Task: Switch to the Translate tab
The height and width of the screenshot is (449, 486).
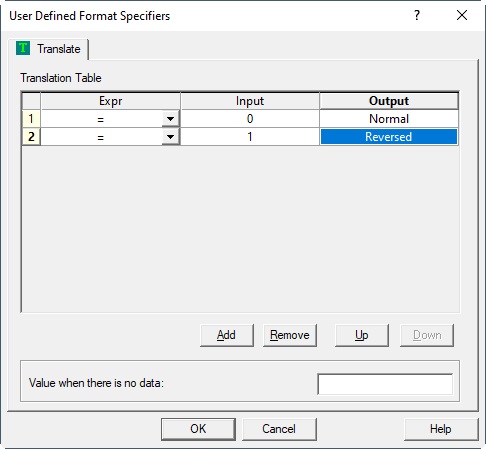Action: point(48,49)
